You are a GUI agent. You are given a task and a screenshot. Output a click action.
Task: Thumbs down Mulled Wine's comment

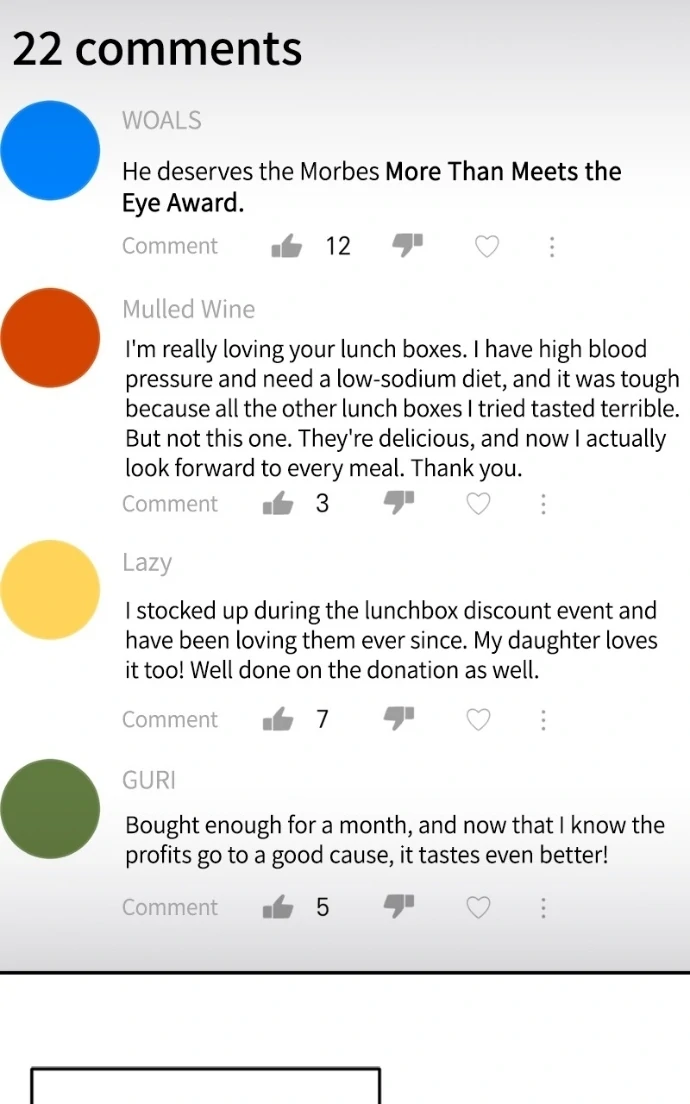(x=399, y=503)
